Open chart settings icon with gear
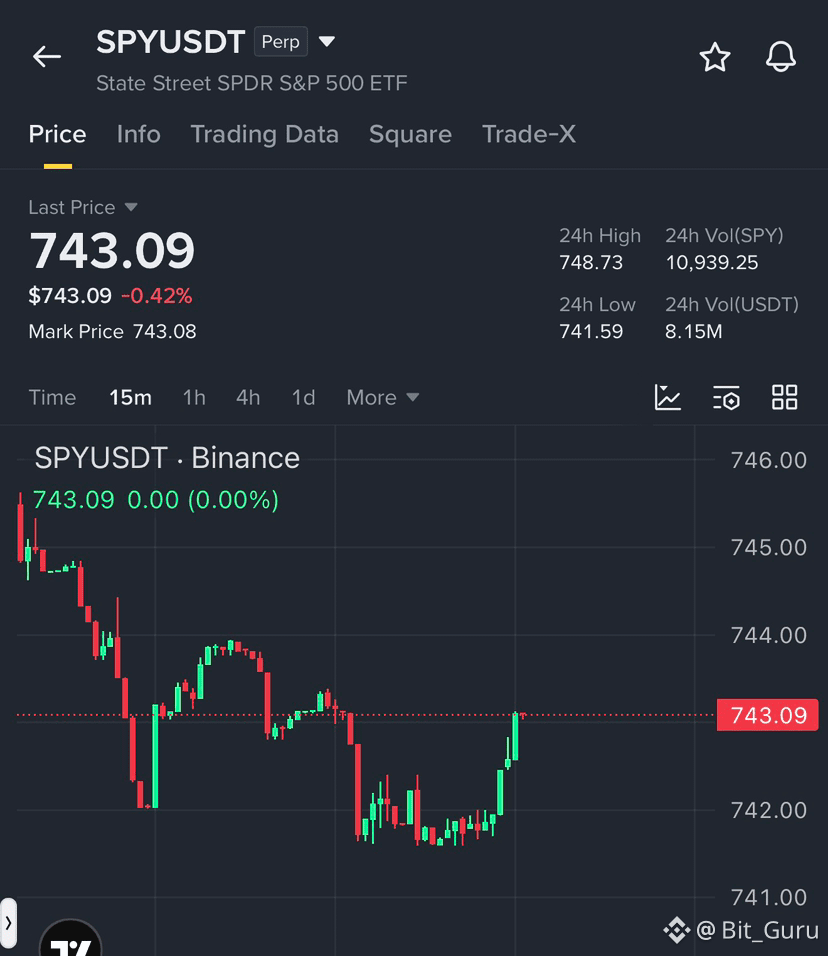This screenshot has height=956, width=828. point(726,397)
